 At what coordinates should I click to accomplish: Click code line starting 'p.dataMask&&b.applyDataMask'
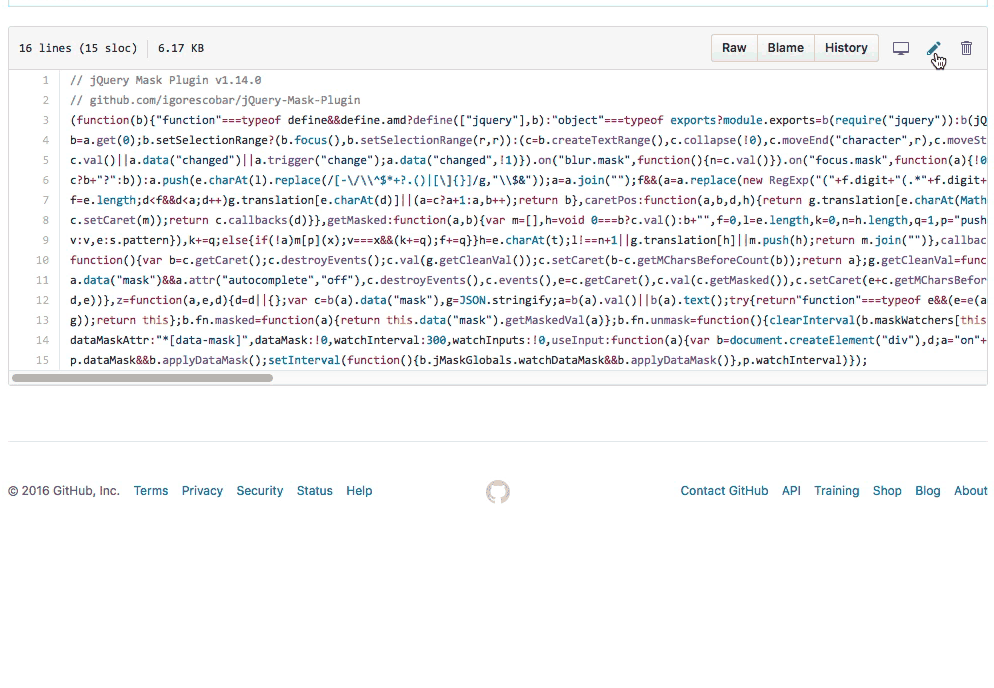point(468,360)
